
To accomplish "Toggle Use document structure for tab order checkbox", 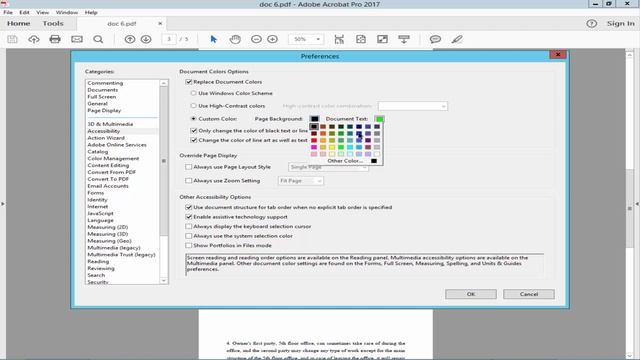I will pos(189,207).
